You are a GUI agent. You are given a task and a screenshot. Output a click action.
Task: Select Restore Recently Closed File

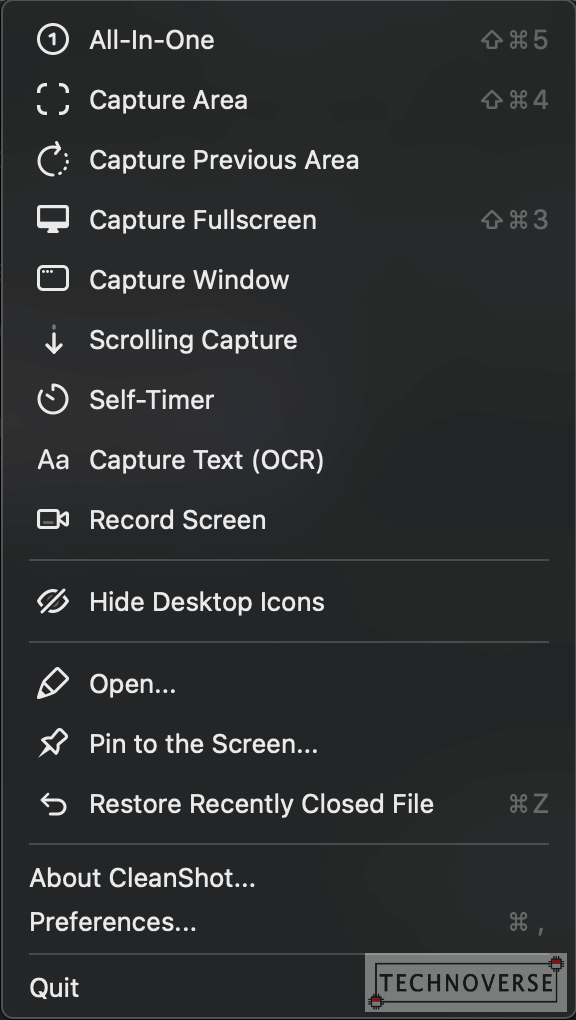coord(288,804)
